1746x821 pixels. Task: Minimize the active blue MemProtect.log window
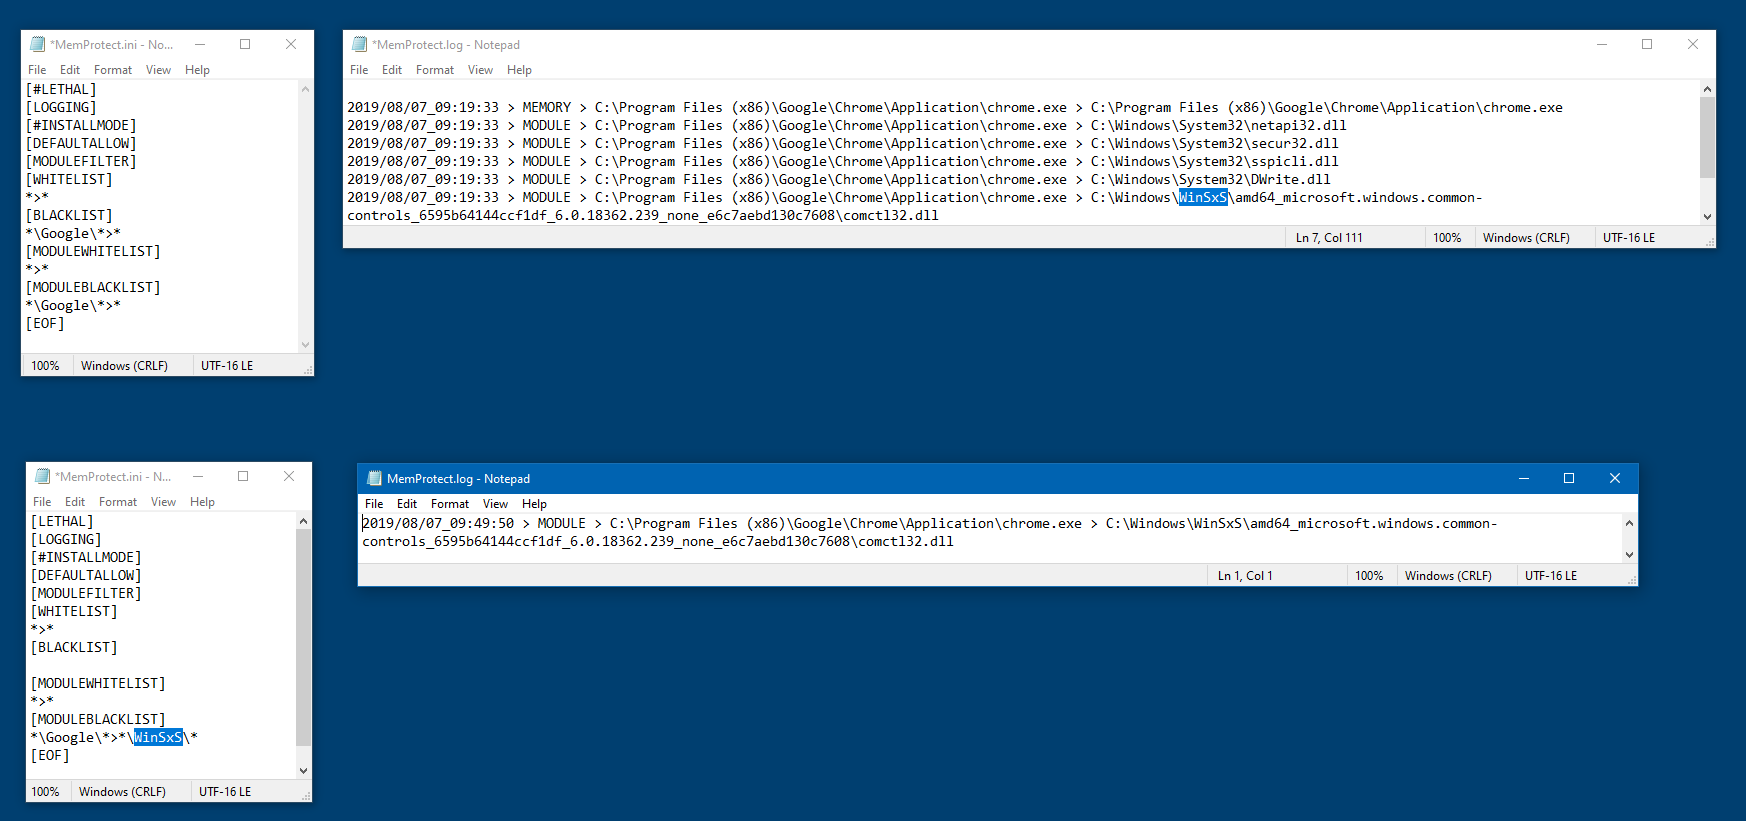click(1524, 478)
